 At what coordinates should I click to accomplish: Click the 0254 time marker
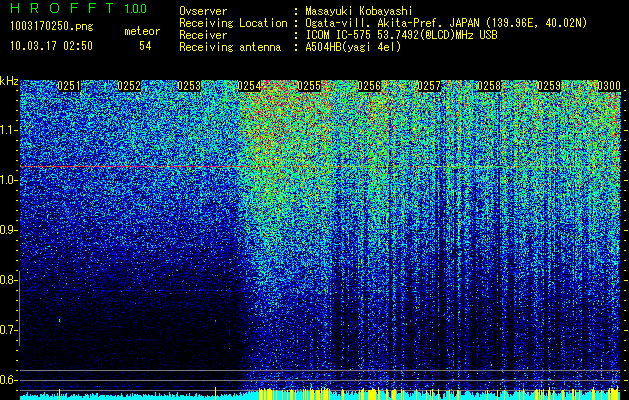tap(249, 86)
